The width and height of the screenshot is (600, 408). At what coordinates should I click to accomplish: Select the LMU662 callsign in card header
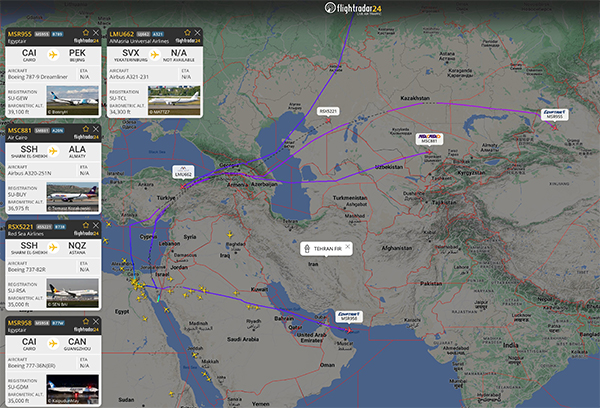pyautogui.click(x=122, y=34)
